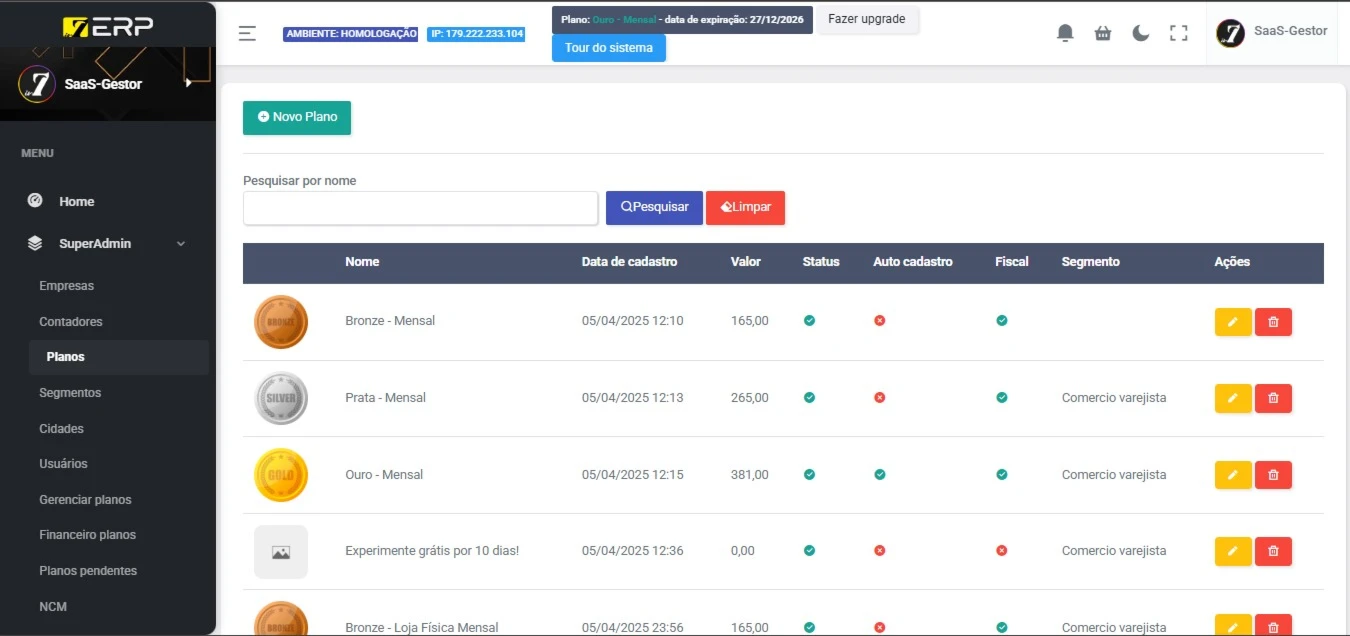Click the Data de cadastro column header
The height and width of the screenshot is (636, 1350).
629,262
